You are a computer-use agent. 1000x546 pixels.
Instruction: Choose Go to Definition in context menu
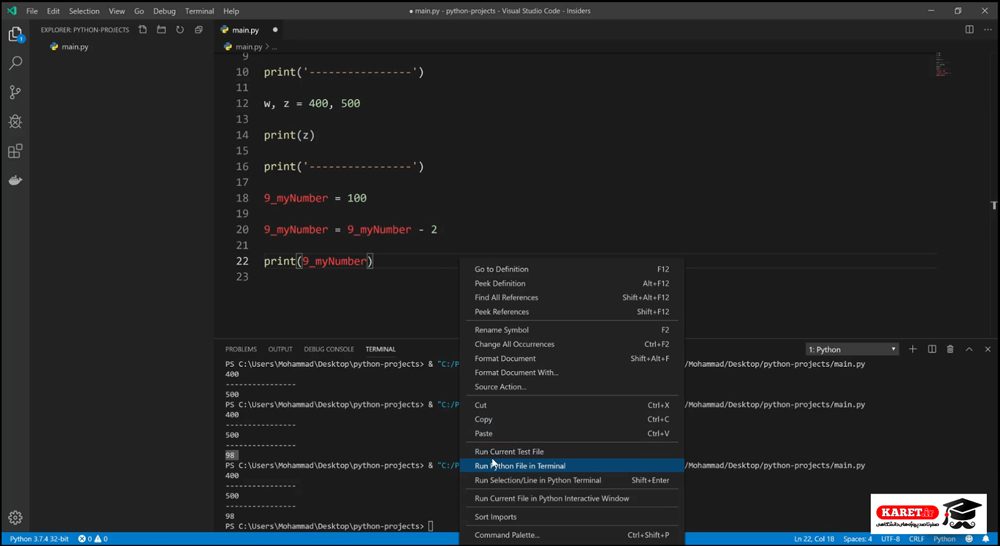[571, 269]
